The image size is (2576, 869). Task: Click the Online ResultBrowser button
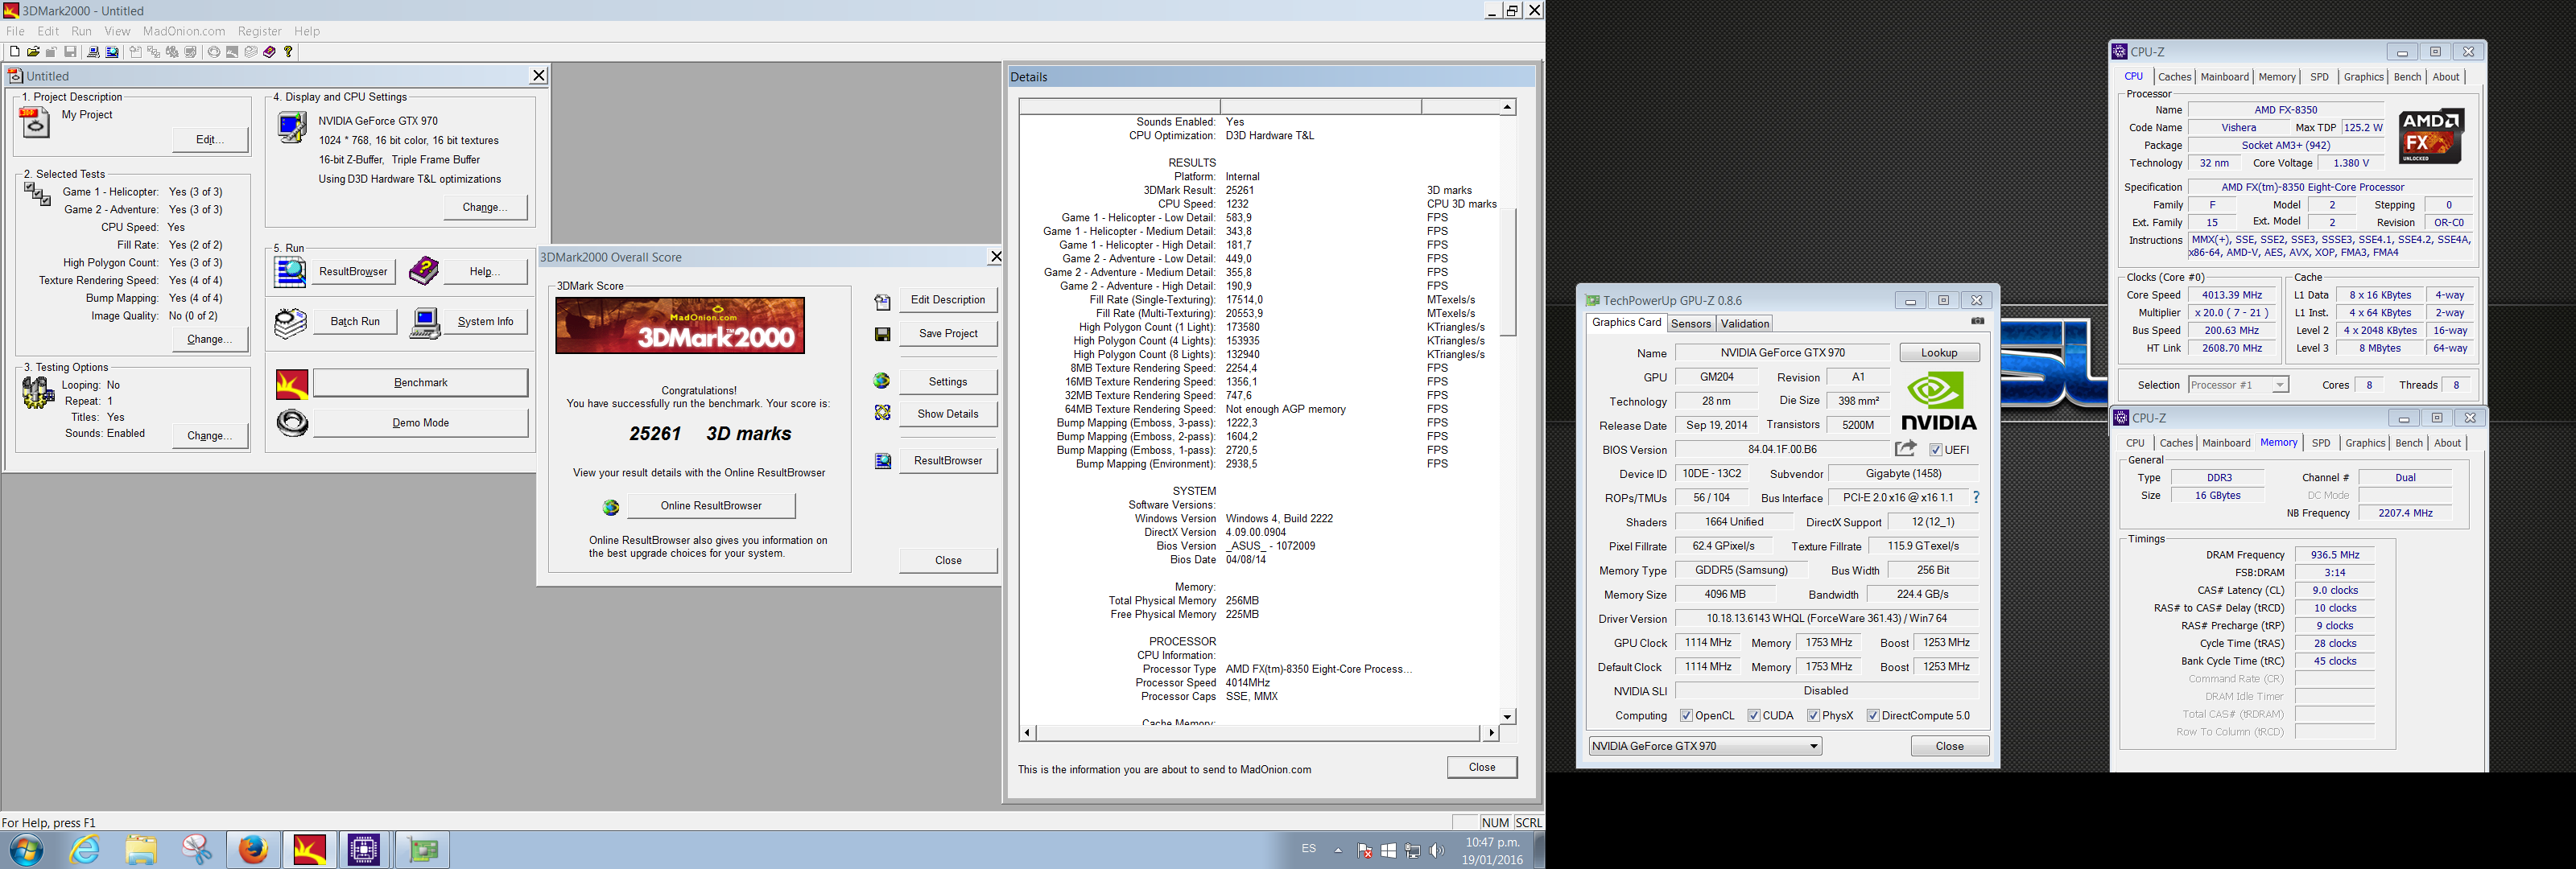[711, 506]
